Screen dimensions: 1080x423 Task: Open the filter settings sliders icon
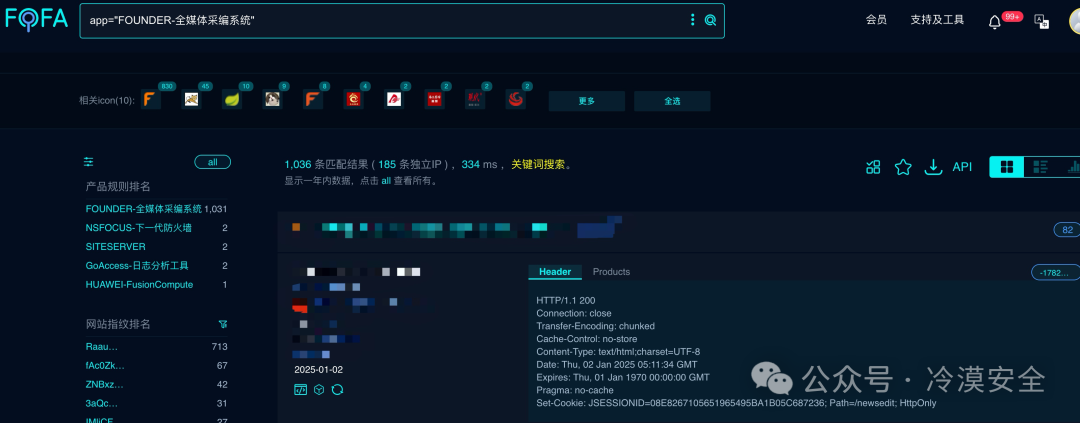point(89,162)
